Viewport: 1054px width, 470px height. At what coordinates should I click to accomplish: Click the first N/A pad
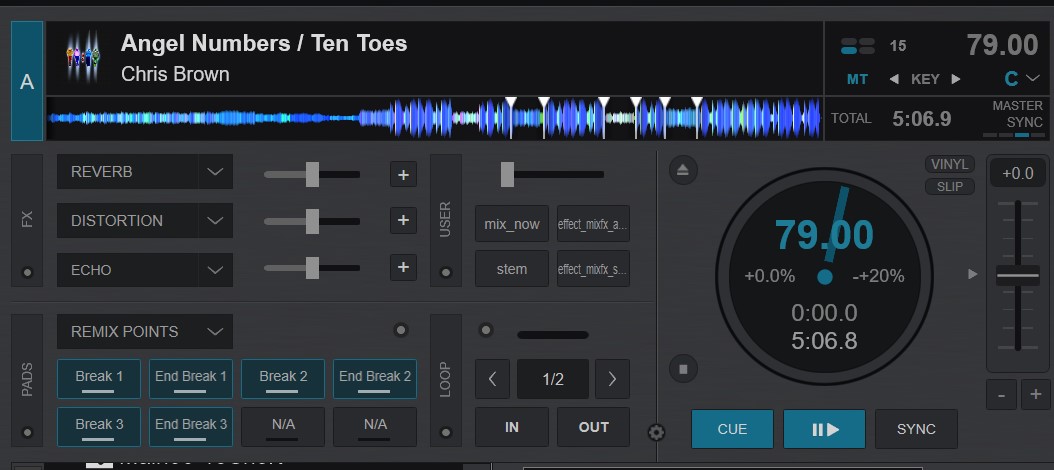283,426
